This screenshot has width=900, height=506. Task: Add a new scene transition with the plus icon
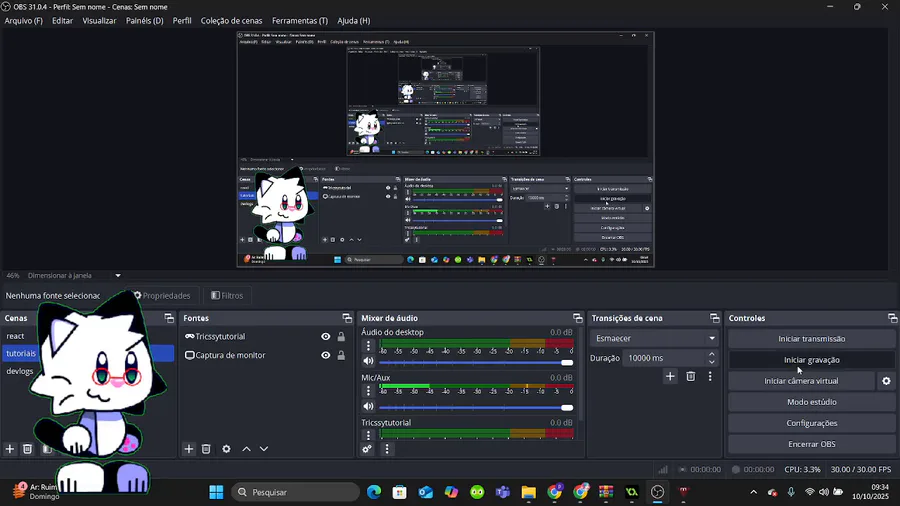click(670, 376)
